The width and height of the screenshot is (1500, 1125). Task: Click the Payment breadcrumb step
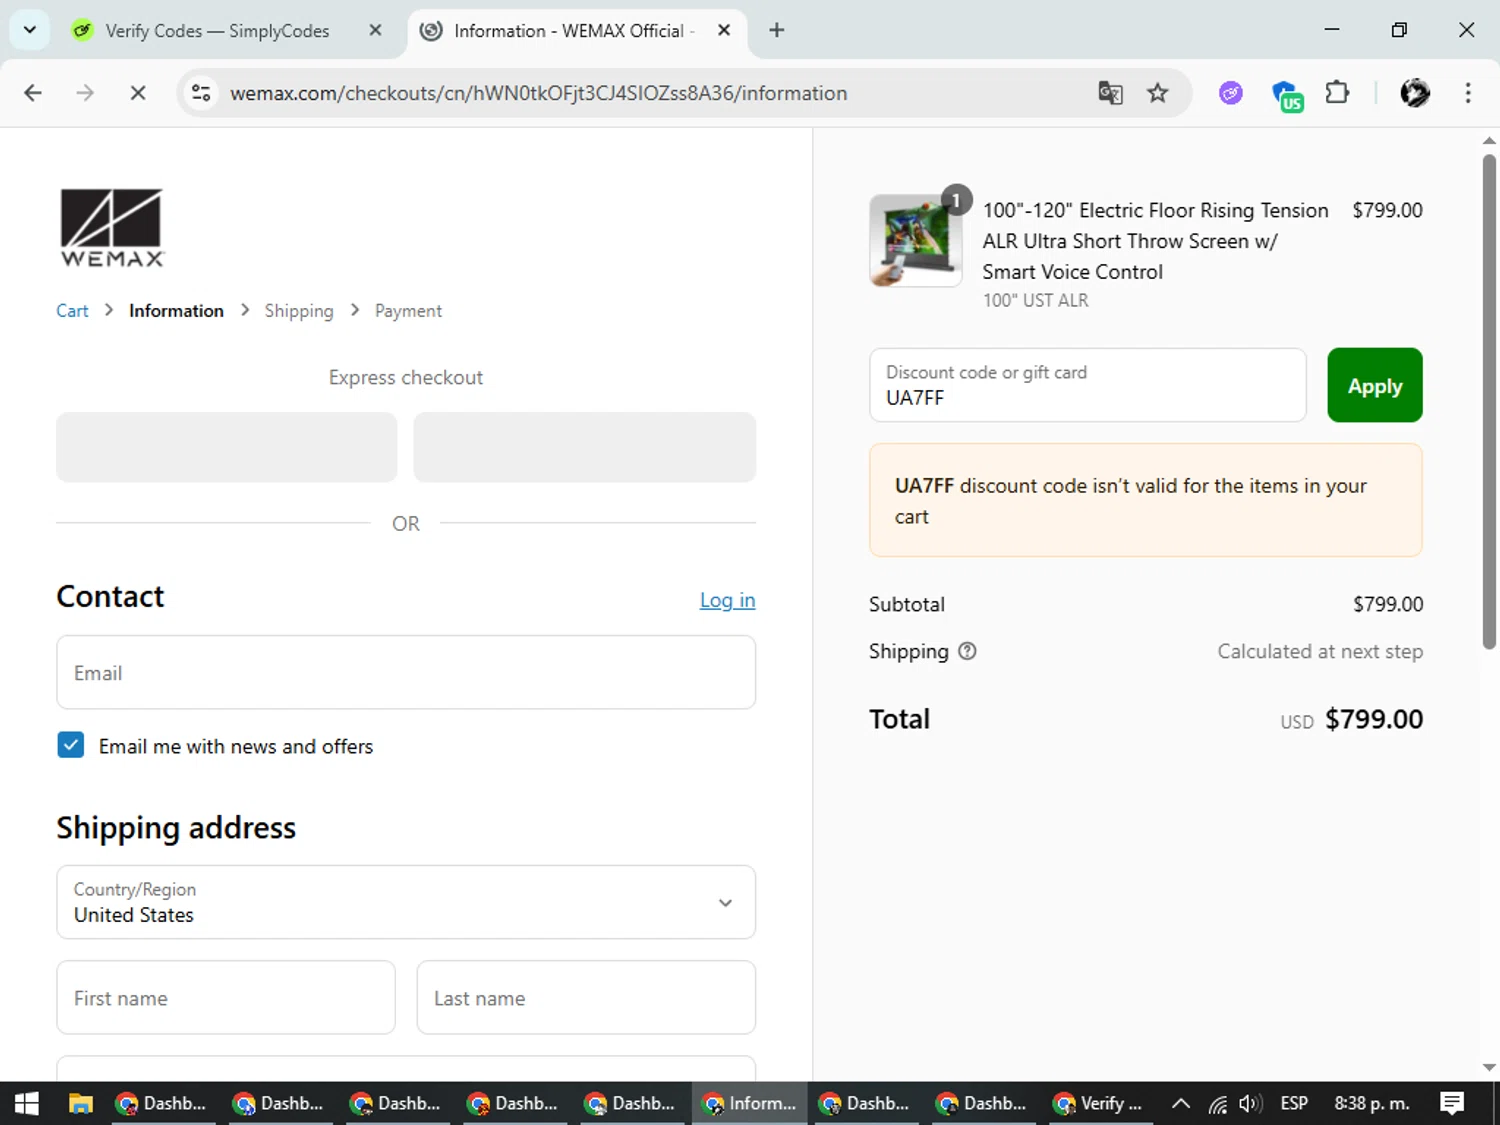(x=408, y=311)
